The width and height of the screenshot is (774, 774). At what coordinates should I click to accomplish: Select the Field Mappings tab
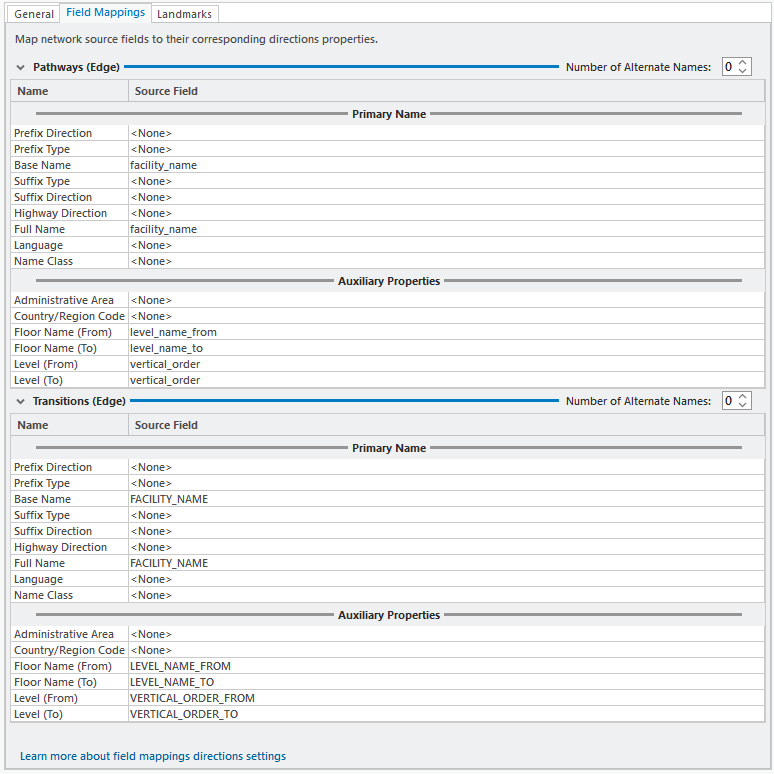pos(106,13)
